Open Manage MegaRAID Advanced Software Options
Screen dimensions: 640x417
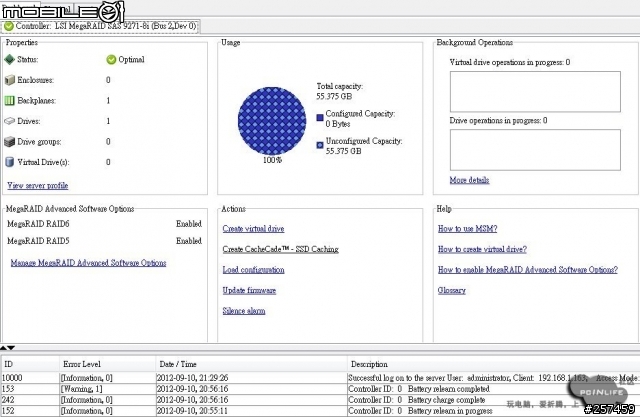click(89, 263)
